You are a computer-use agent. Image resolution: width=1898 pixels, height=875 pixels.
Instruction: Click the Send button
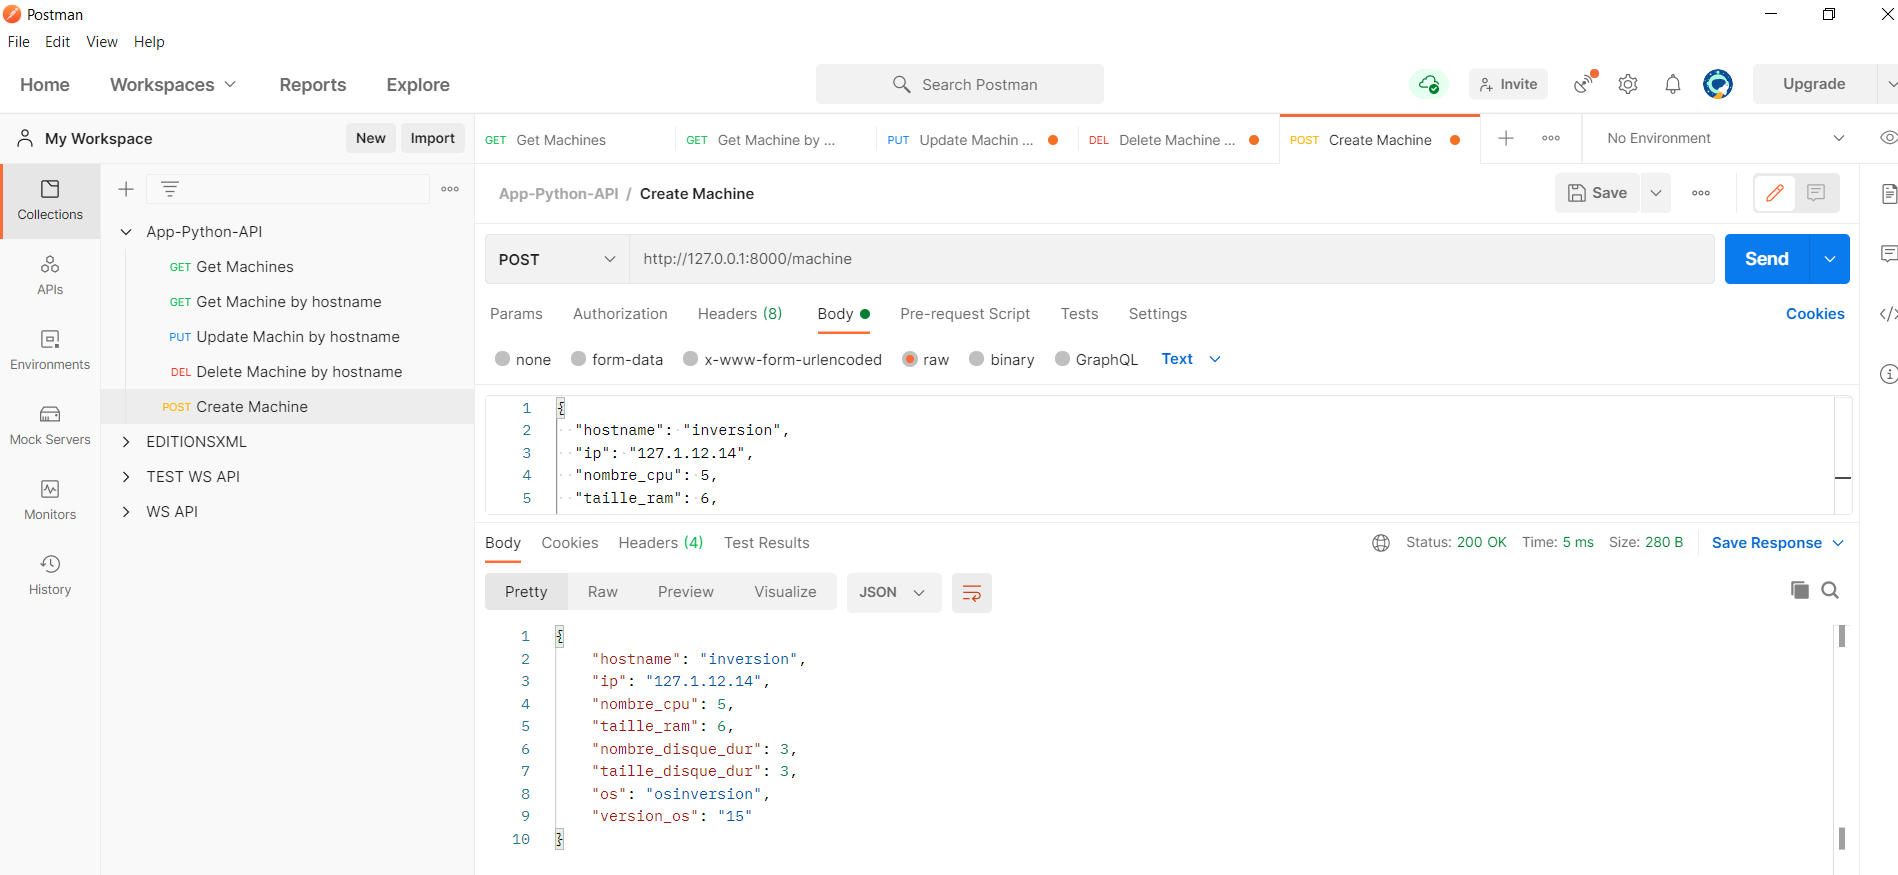click(x=1767, y=259)
